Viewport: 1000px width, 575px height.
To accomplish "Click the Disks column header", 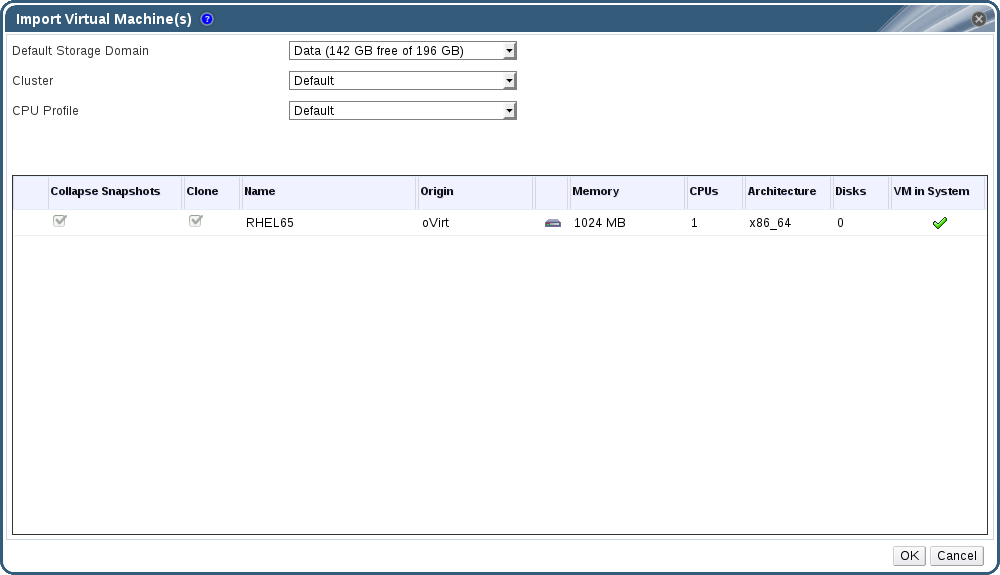I will point(859,191).
